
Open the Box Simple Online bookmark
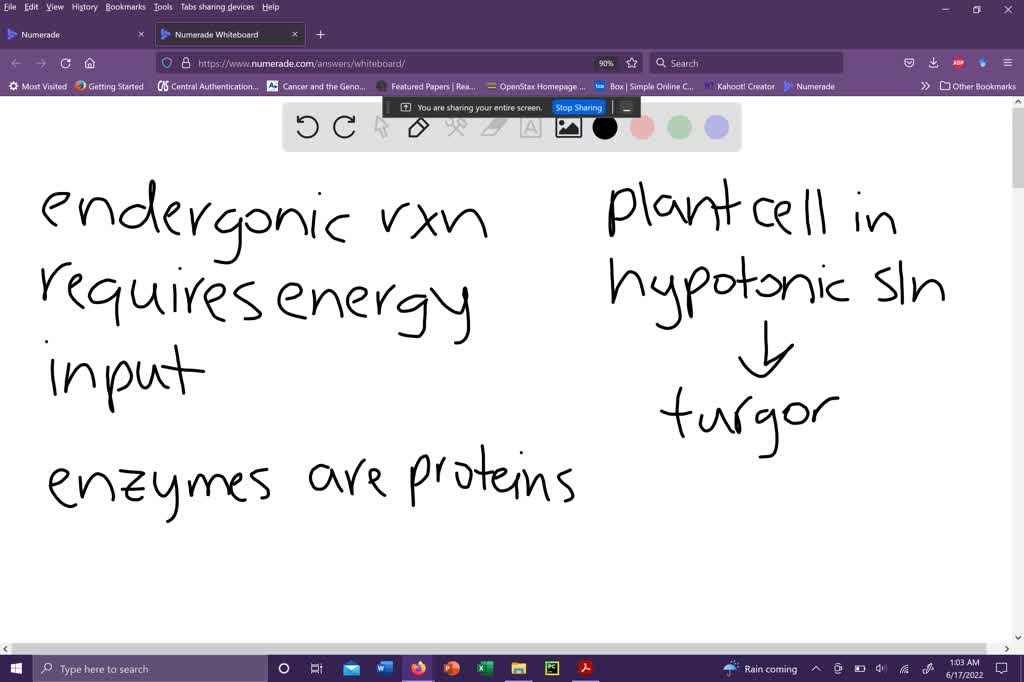click(644, 86)
